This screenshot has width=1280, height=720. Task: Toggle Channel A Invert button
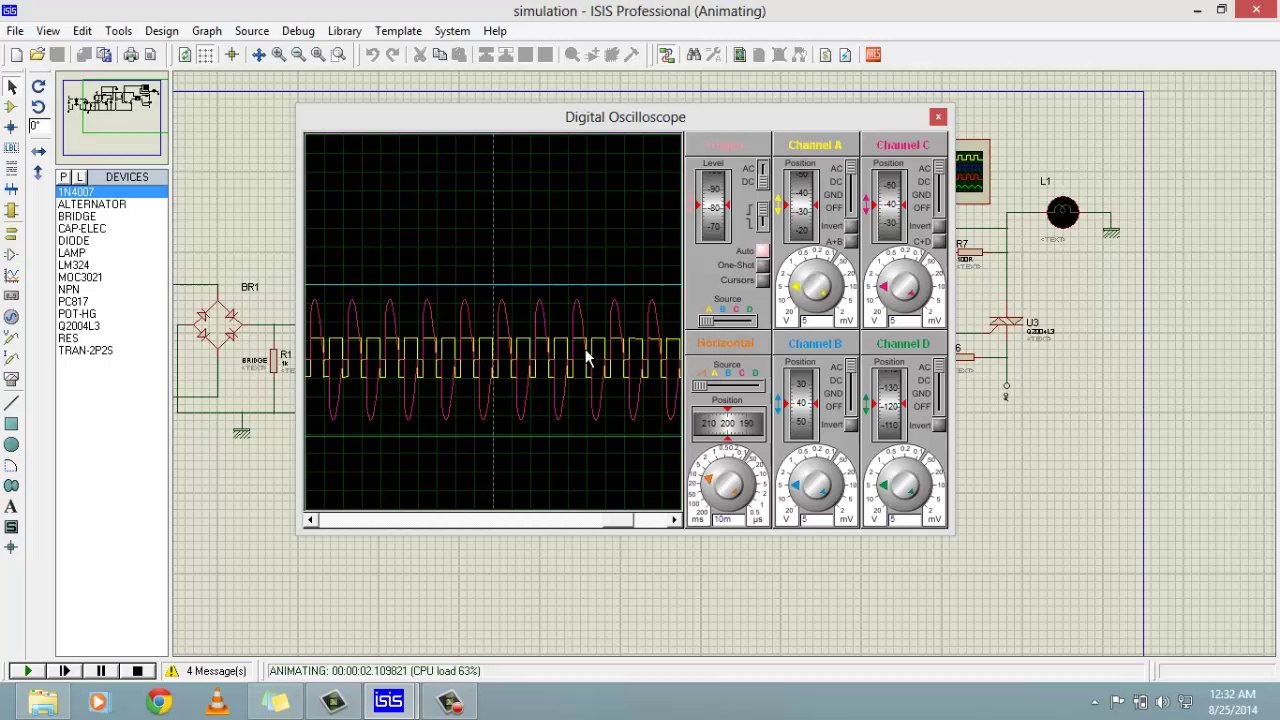[851, 226]
